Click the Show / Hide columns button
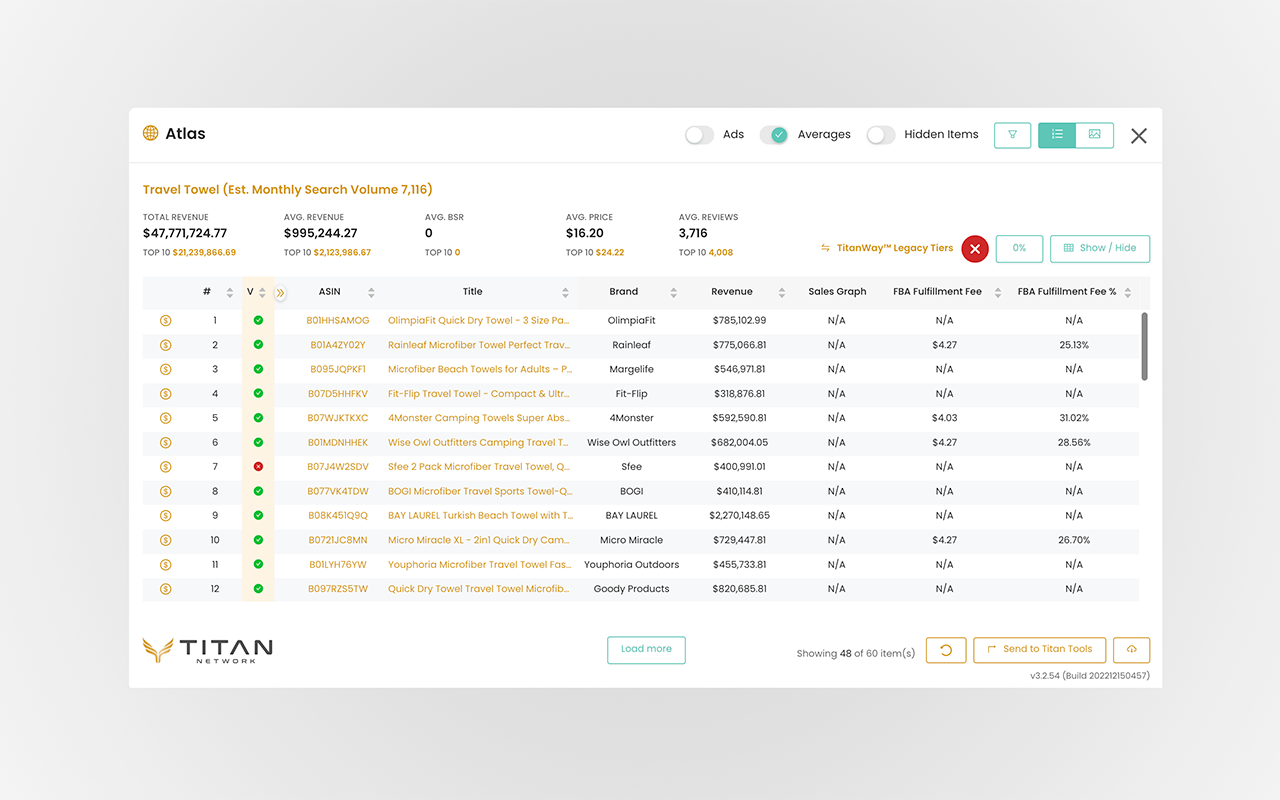This screenshot has width=1280, height=800. [x=1100, y=249]
